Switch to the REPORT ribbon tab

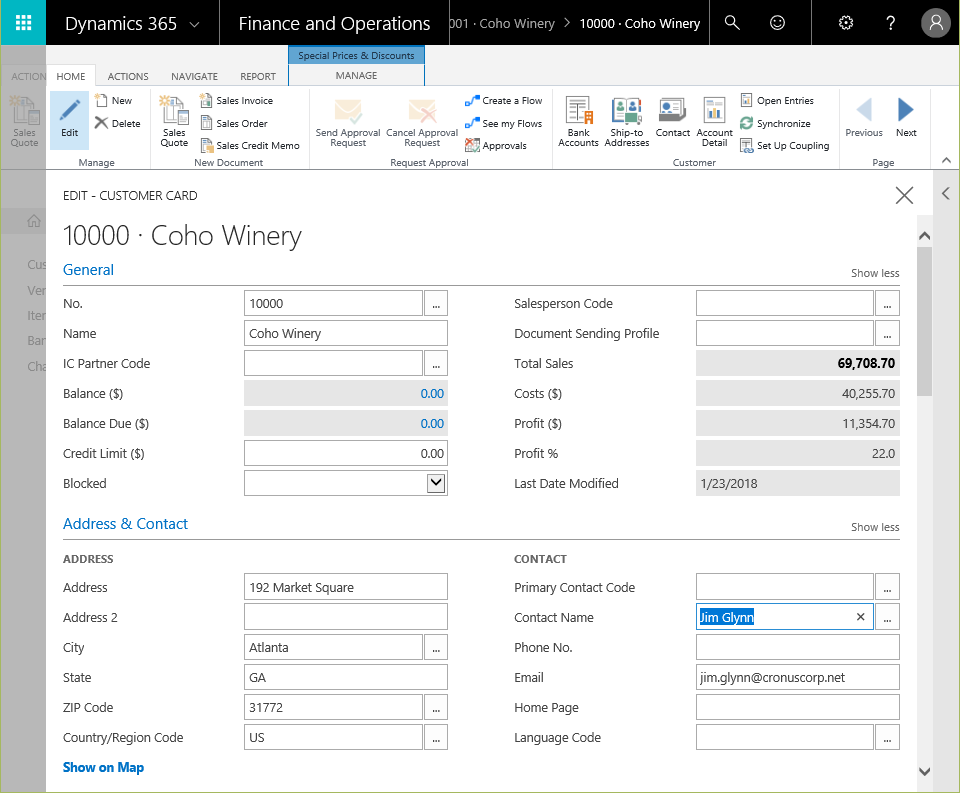258,76
